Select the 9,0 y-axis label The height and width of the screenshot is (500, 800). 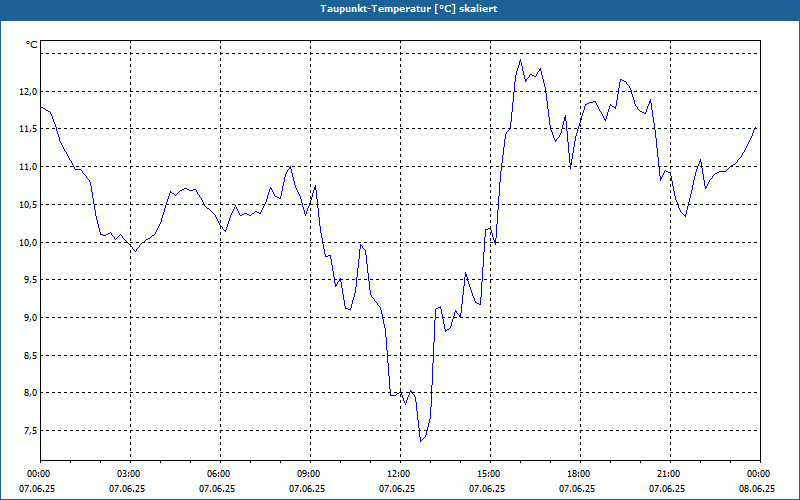29,317
